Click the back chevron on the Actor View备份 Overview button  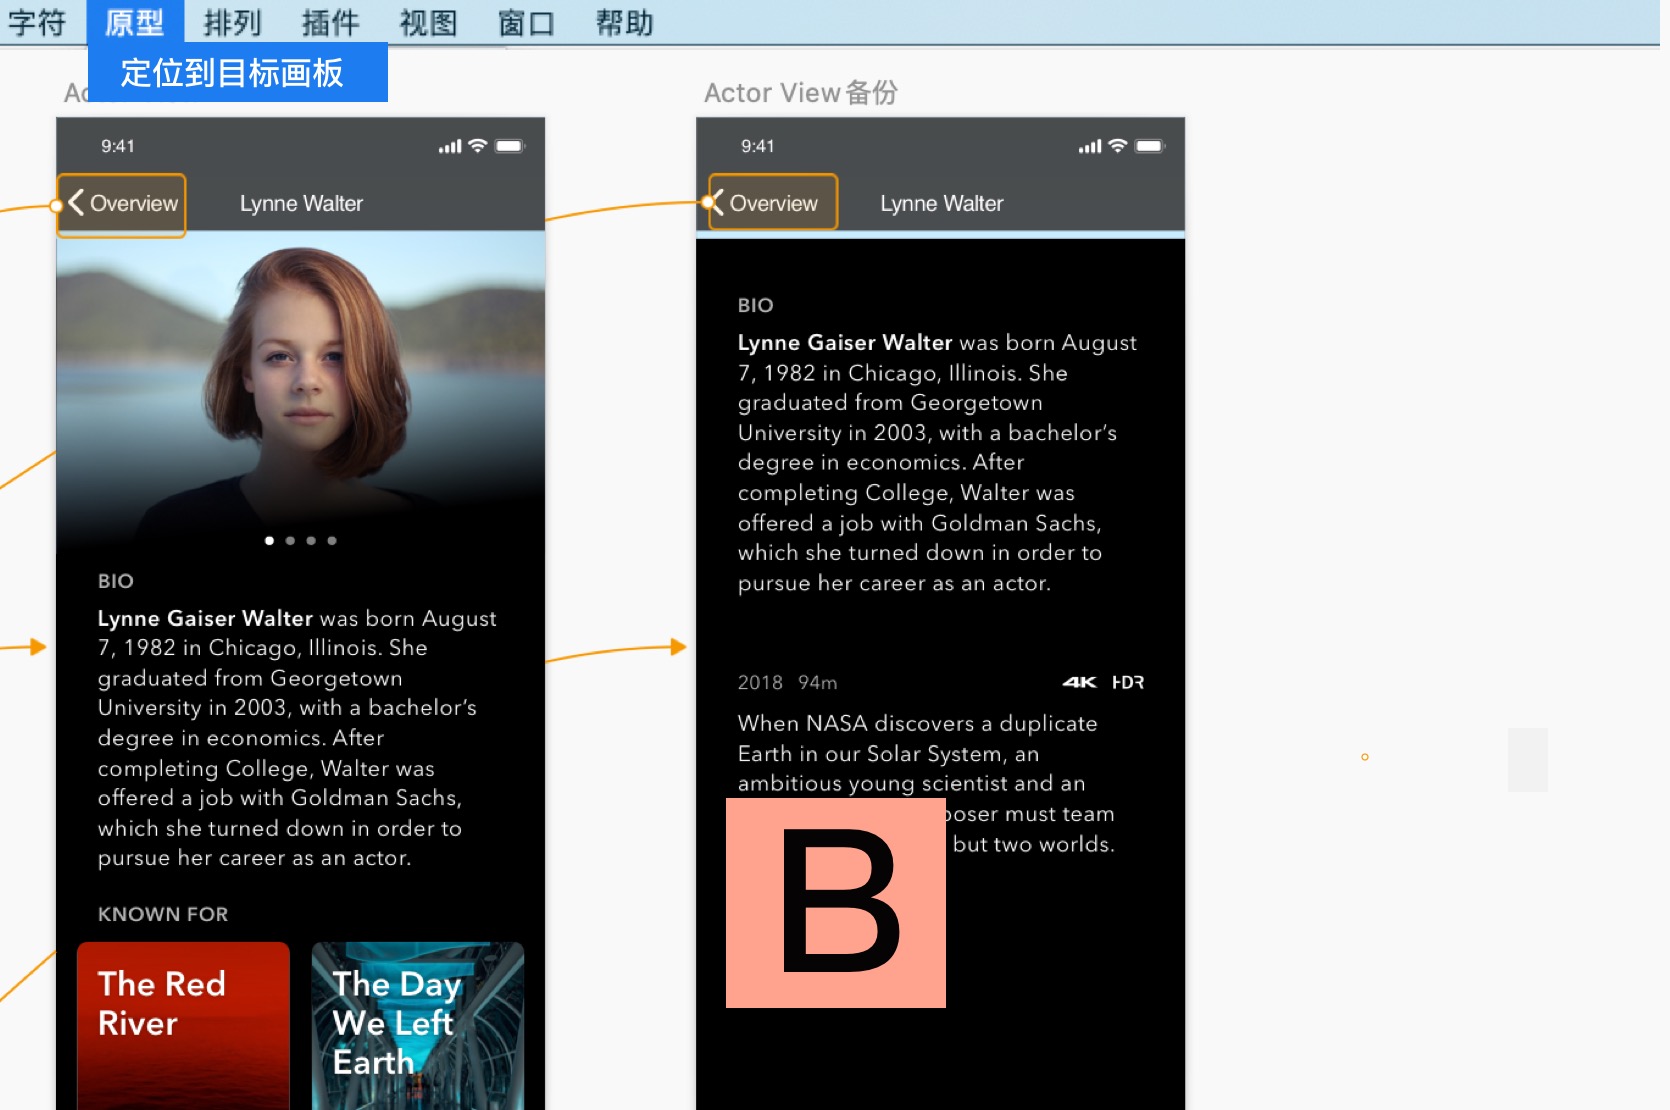pos(716,202)
